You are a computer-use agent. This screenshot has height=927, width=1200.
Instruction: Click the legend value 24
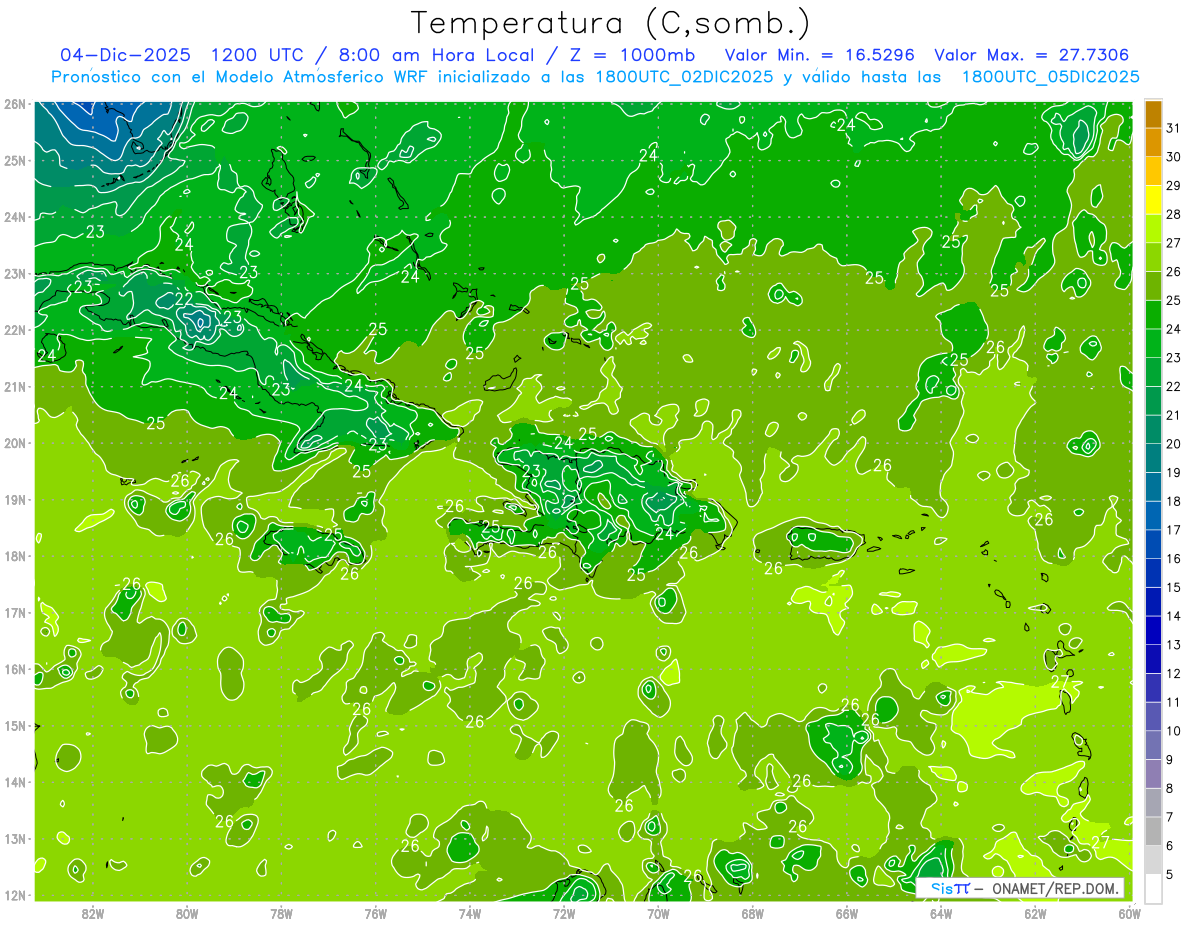tap(1173, 329)
